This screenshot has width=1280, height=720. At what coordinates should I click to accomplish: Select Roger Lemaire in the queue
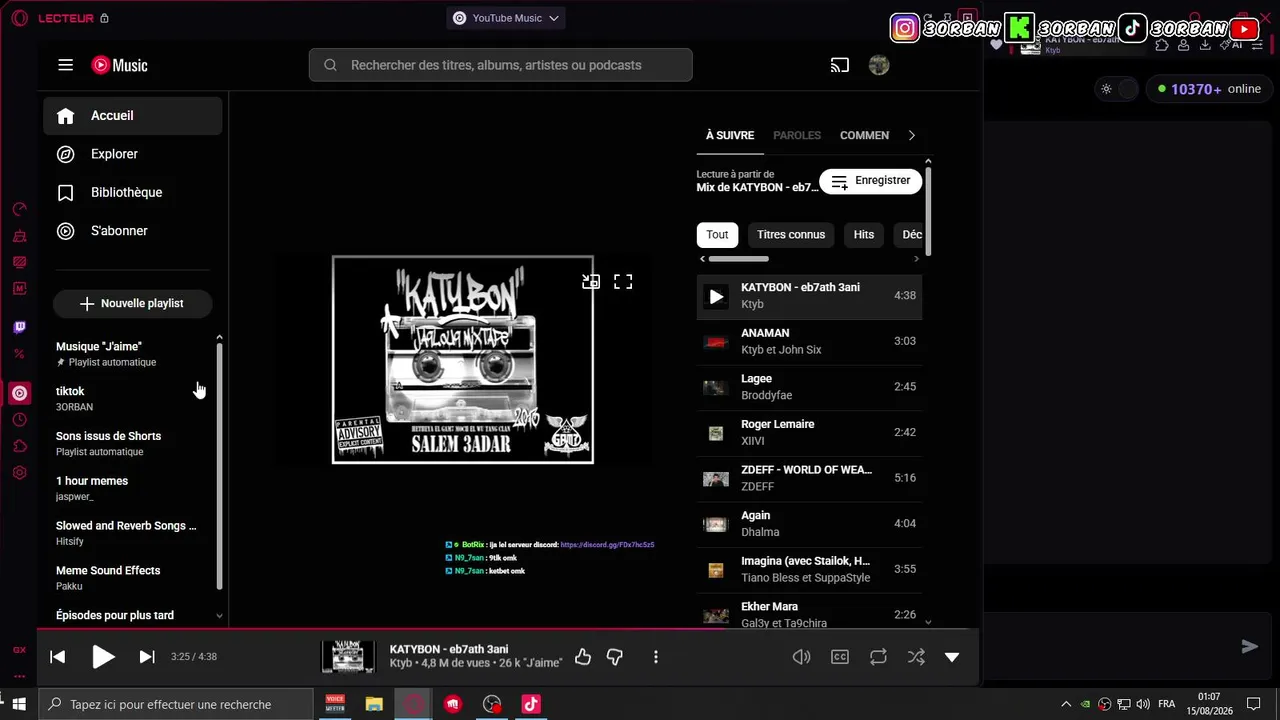[809, 432]
